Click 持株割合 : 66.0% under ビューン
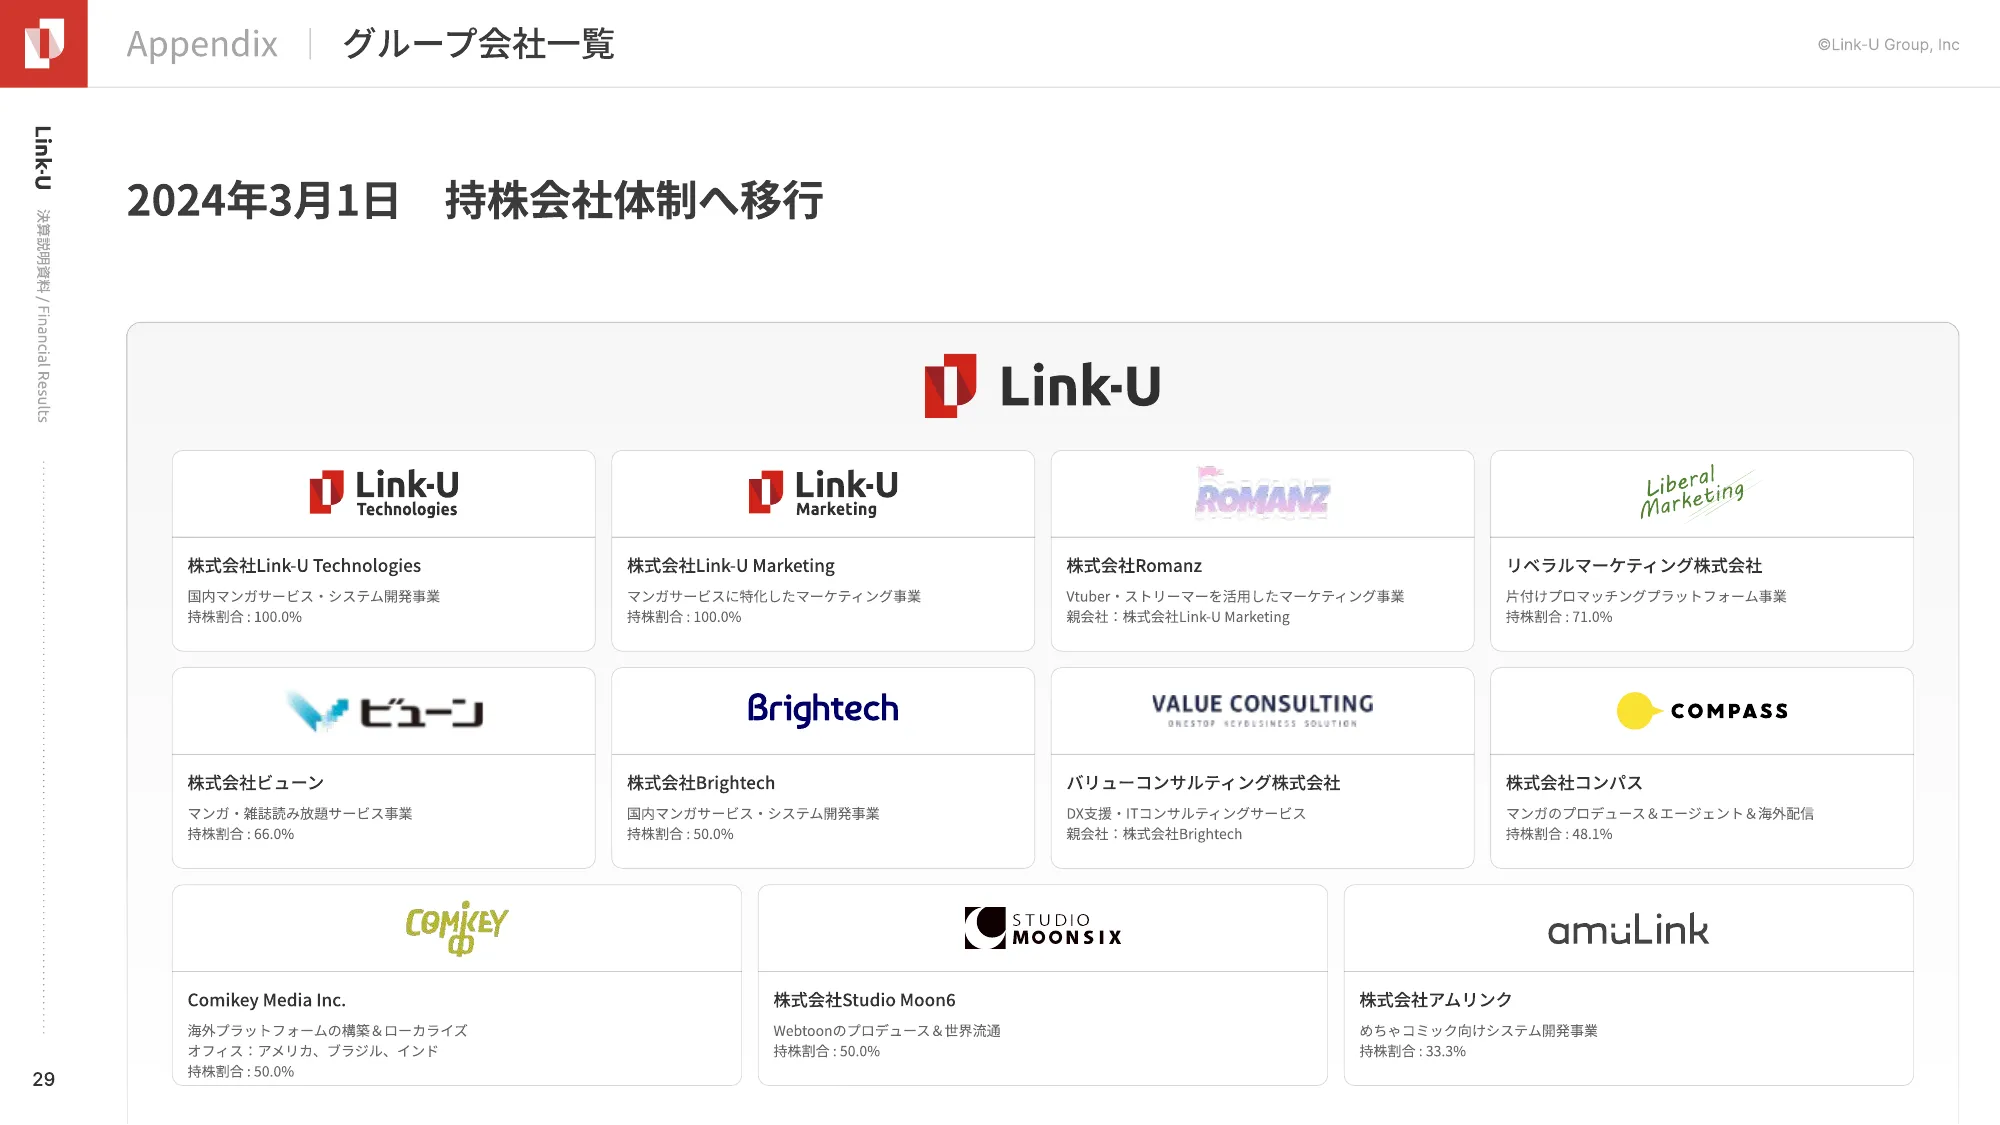2000x1125 pixels. coord(241,834)
